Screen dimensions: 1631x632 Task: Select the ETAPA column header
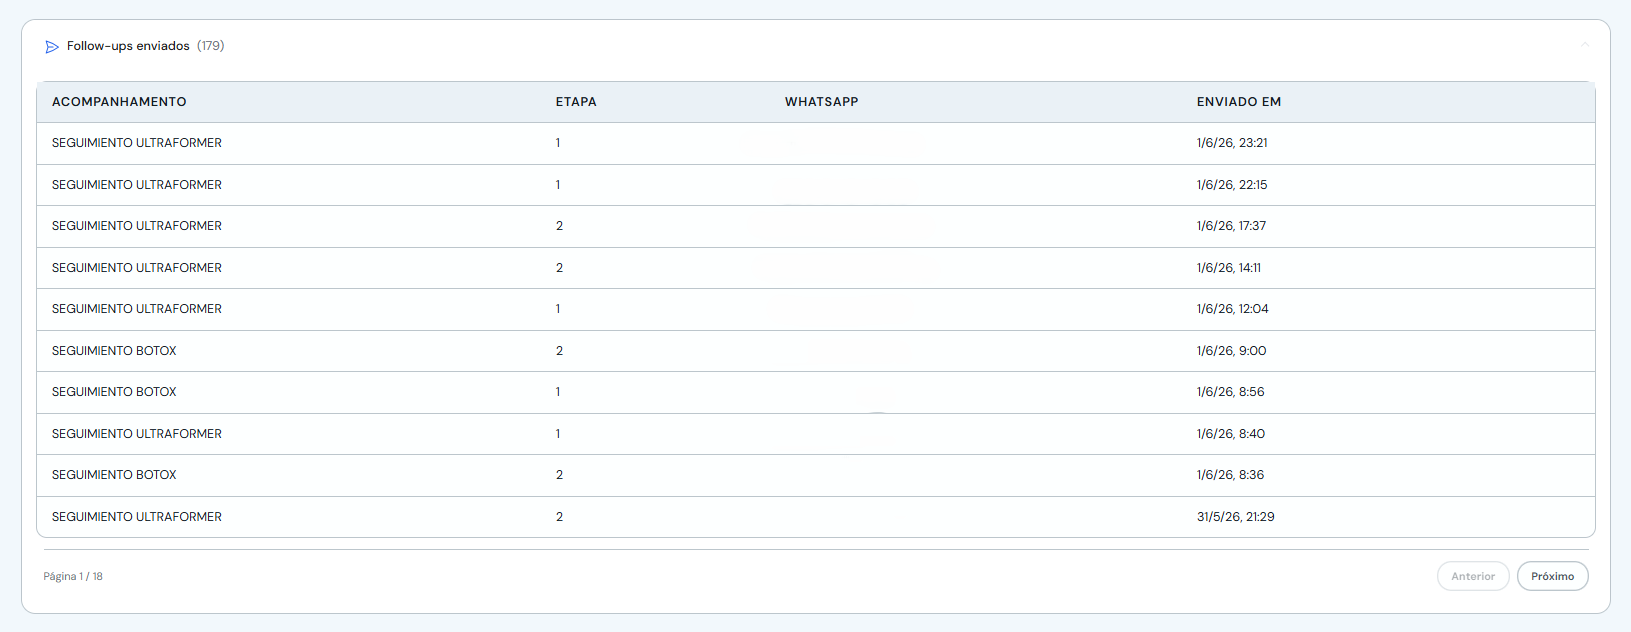click(576, 102)
